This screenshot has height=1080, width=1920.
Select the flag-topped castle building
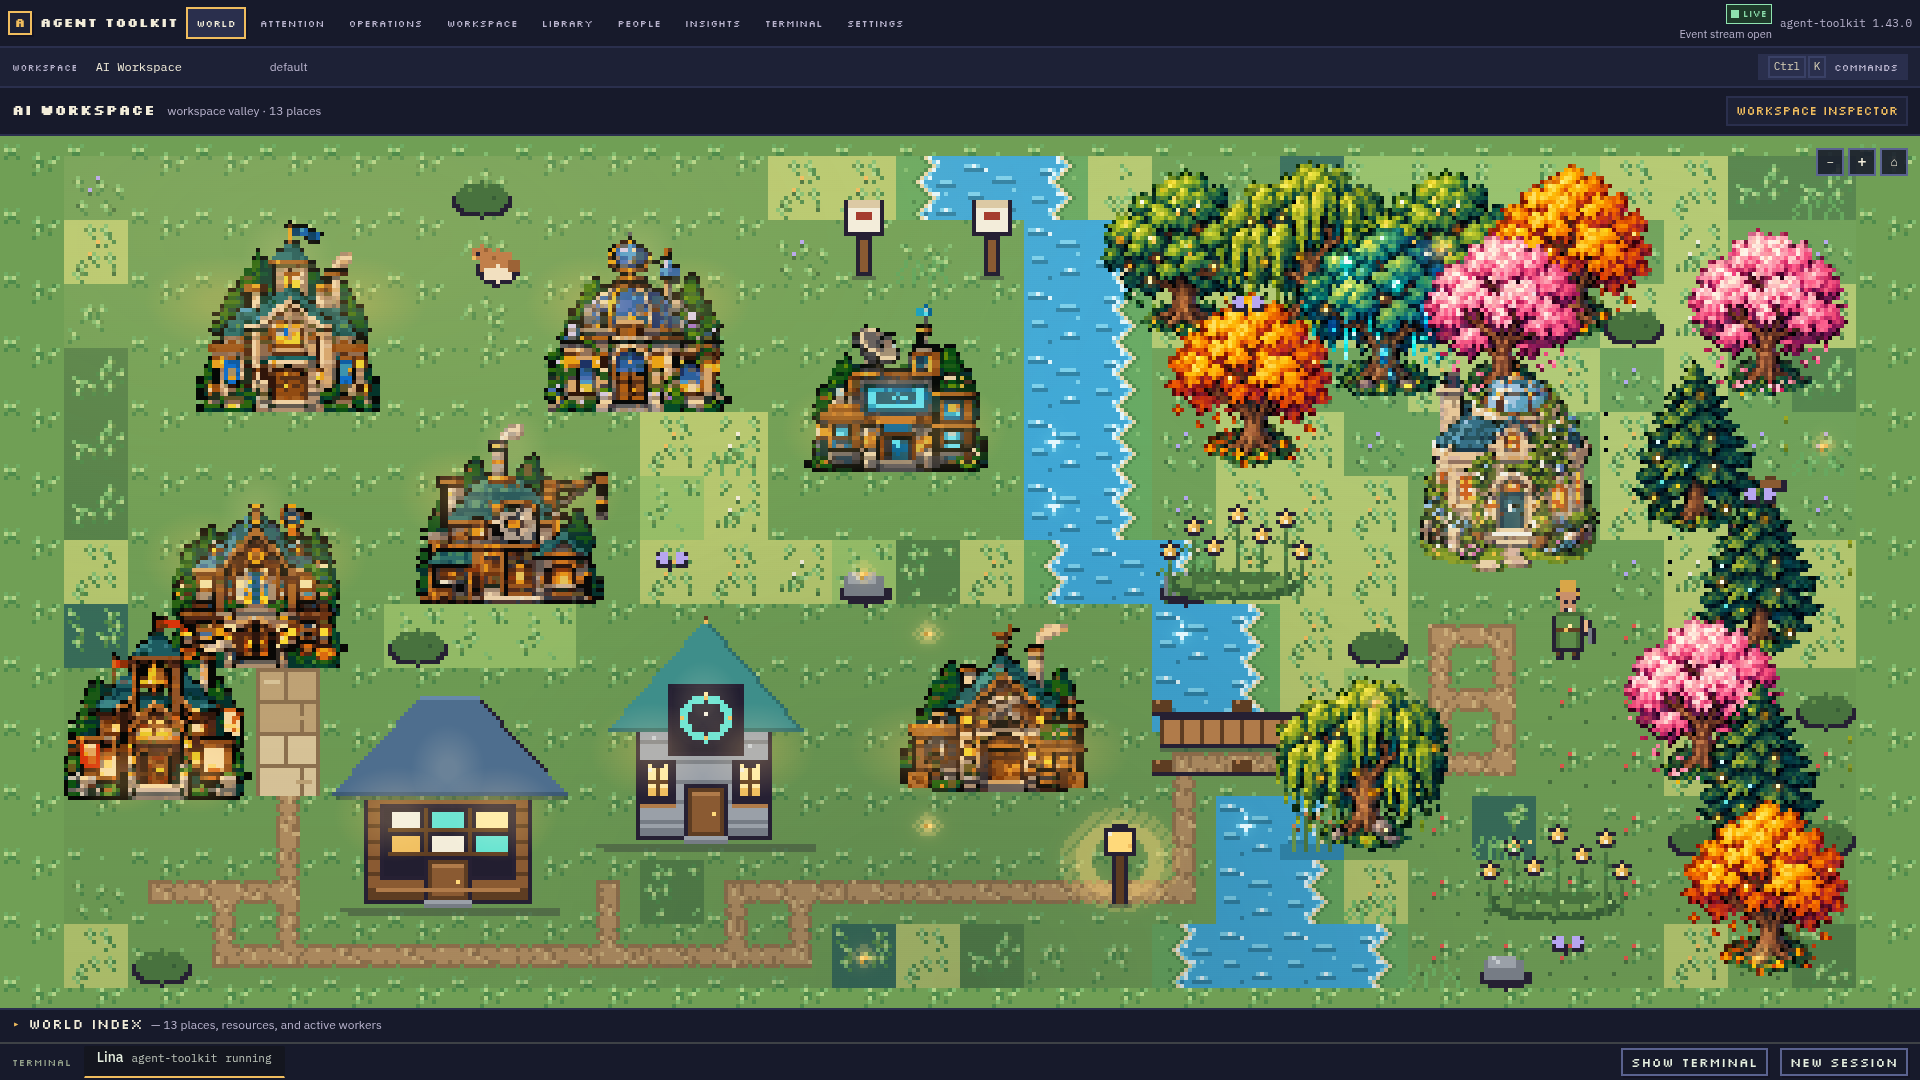pyautogui.click(x=288, y=318)
